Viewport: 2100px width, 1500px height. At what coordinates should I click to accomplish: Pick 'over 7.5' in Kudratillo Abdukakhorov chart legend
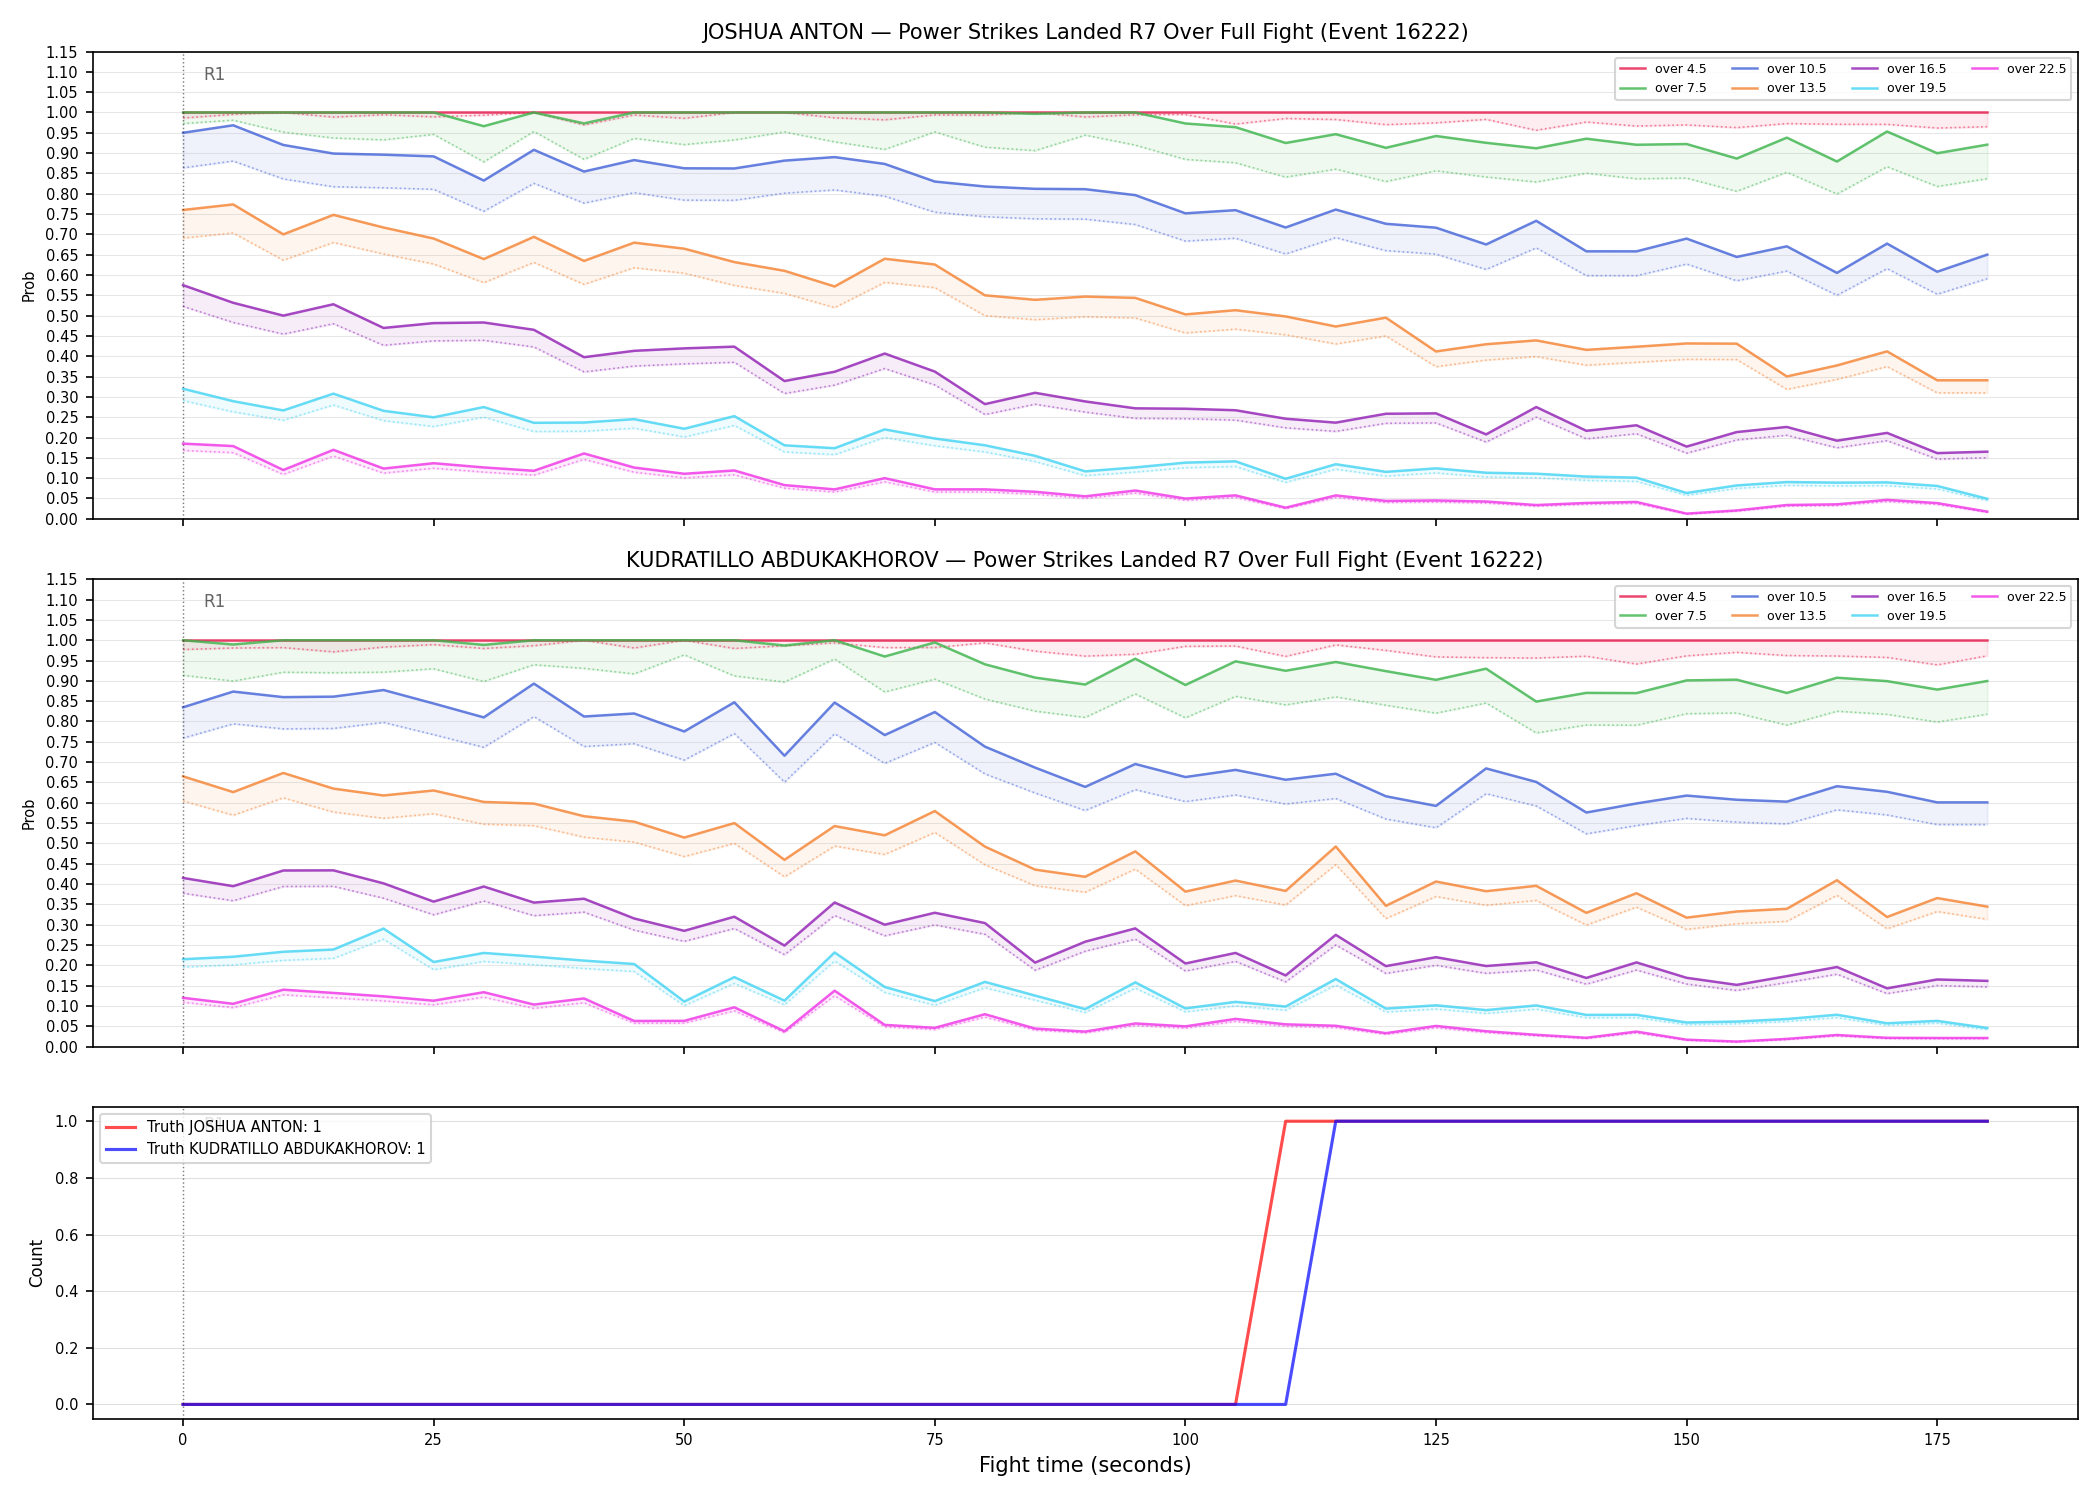tap(1662, 616)
